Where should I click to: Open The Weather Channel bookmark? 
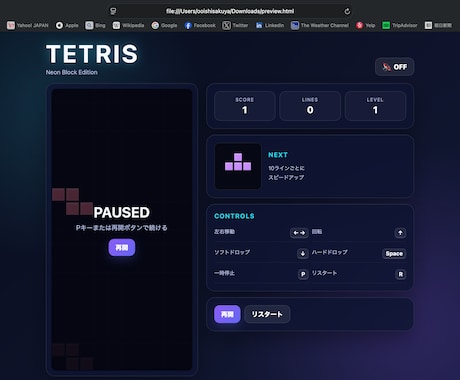[x=320, y=25]
